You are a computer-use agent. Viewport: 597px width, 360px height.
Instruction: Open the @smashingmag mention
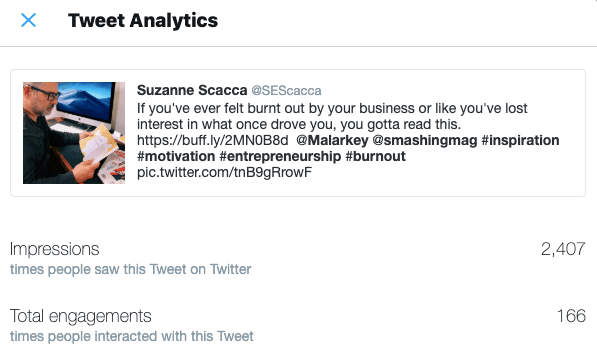pyautogui.click(x=425, y=140)
